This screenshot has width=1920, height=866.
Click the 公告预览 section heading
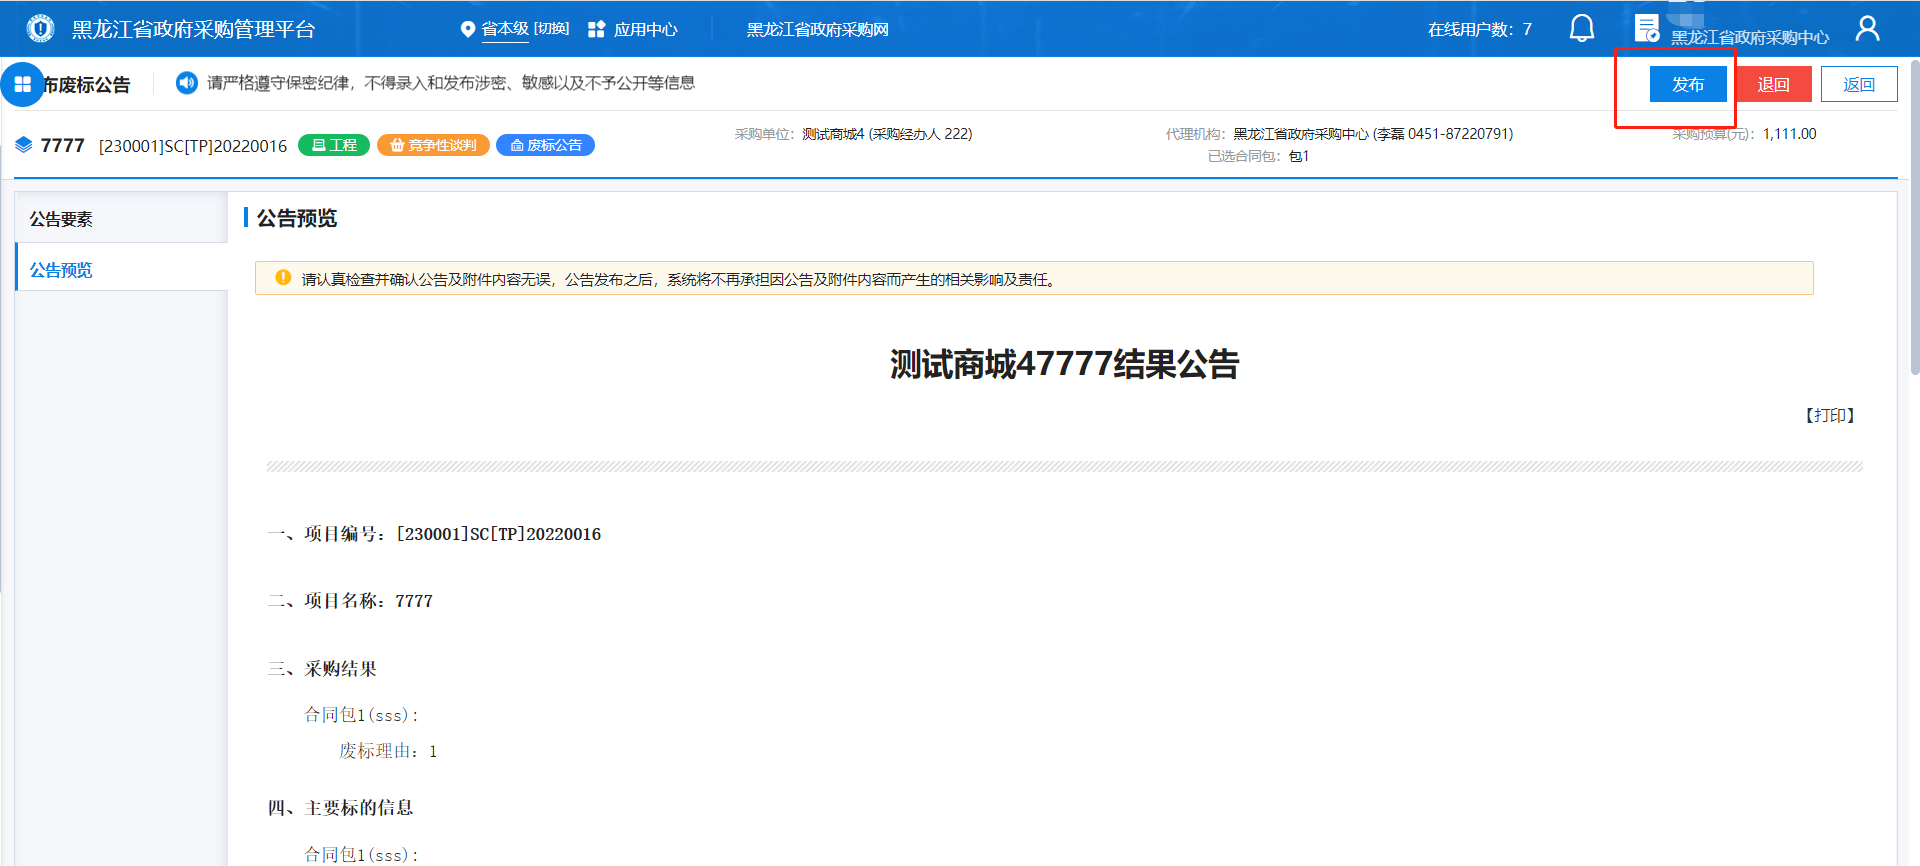click(x=297, y=218)
